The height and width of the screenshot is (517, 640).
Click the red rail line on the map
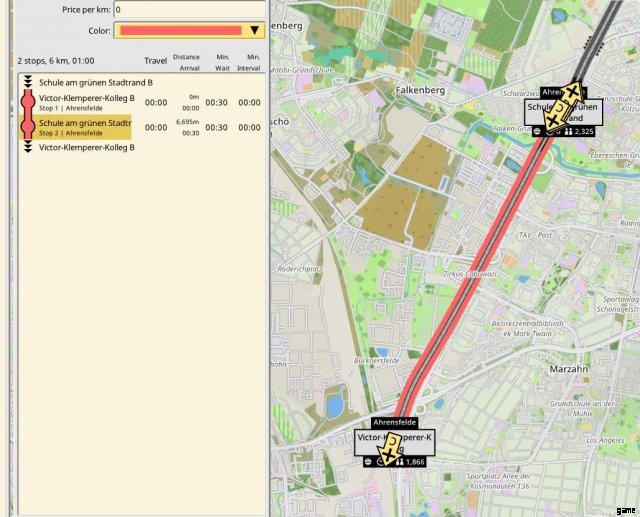pos(470,280)
